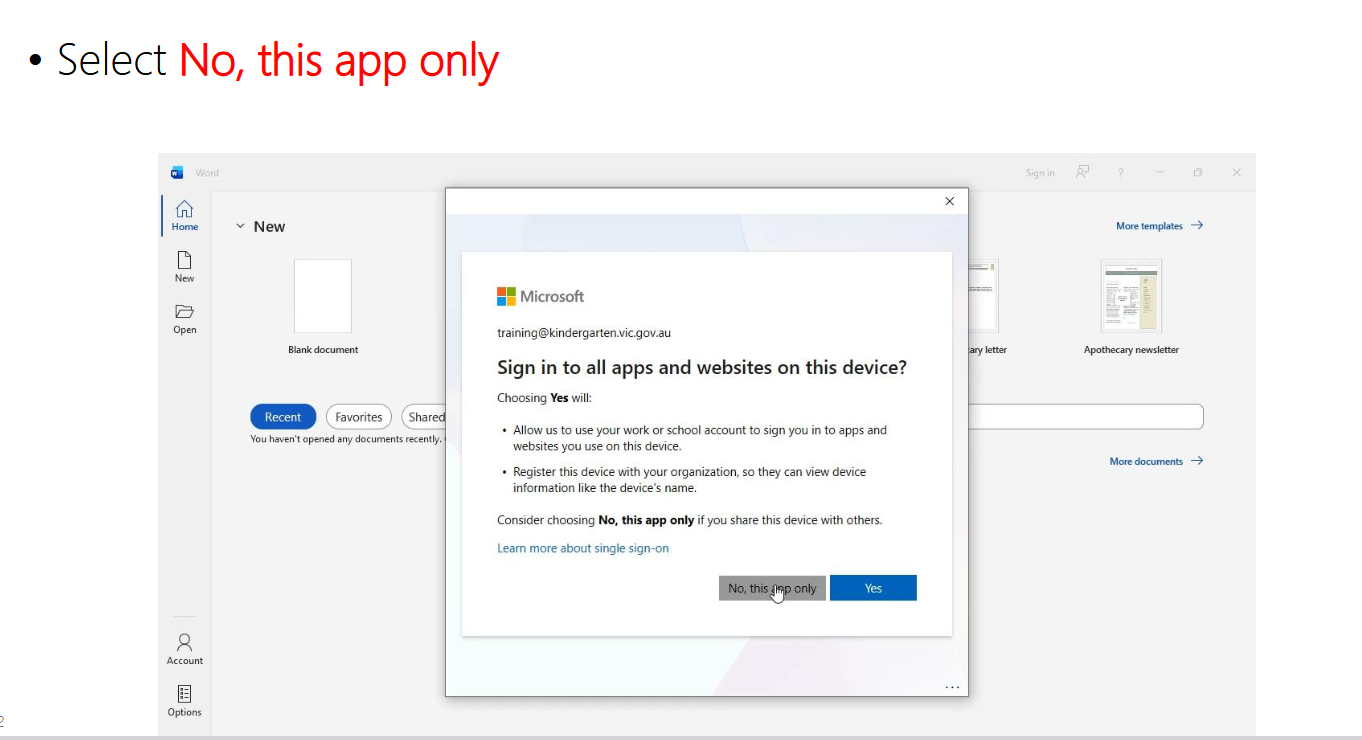Click Sign in in the title bar
Image resolution: width=1362 pixels, height=740 pixels.
[x=1040, y=173]
